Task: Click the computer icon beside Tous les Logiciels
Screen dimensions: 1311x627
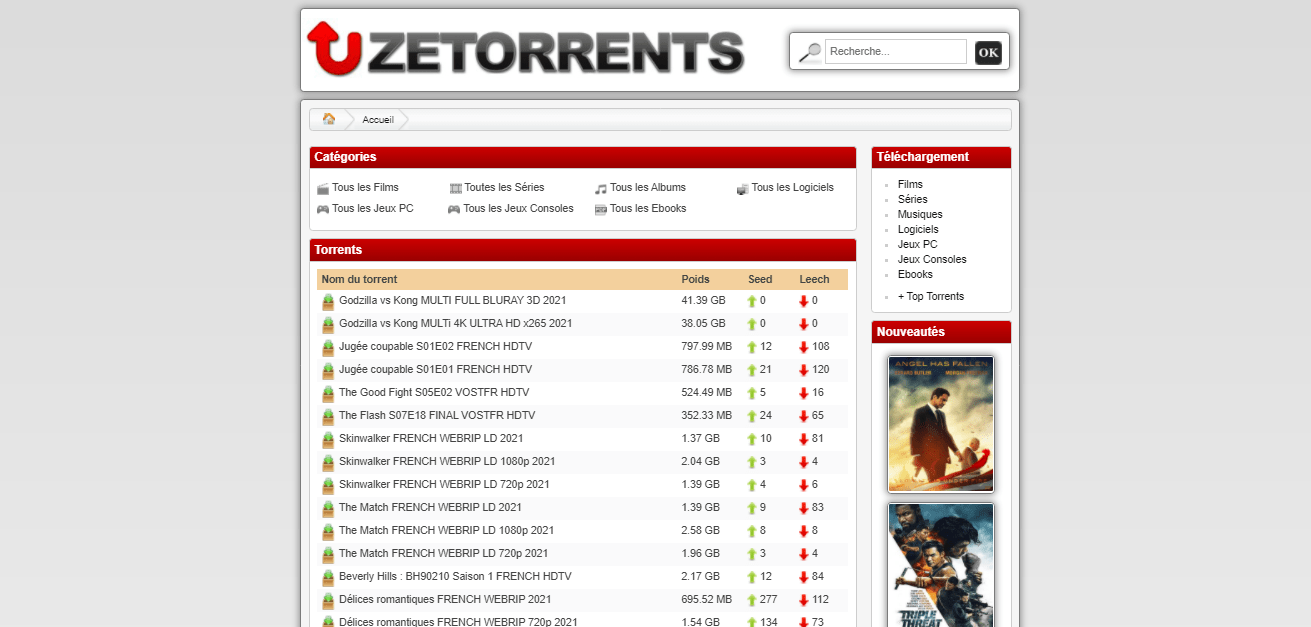Action: coord(742,188)
